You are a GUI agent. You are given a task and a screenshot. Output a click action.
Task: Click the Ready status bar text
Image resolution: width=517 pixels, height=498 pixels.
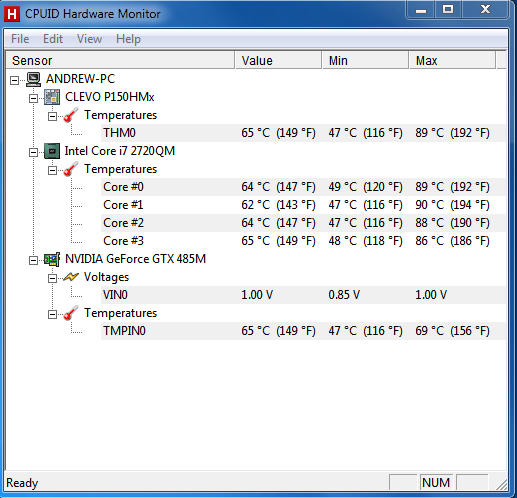22,483
